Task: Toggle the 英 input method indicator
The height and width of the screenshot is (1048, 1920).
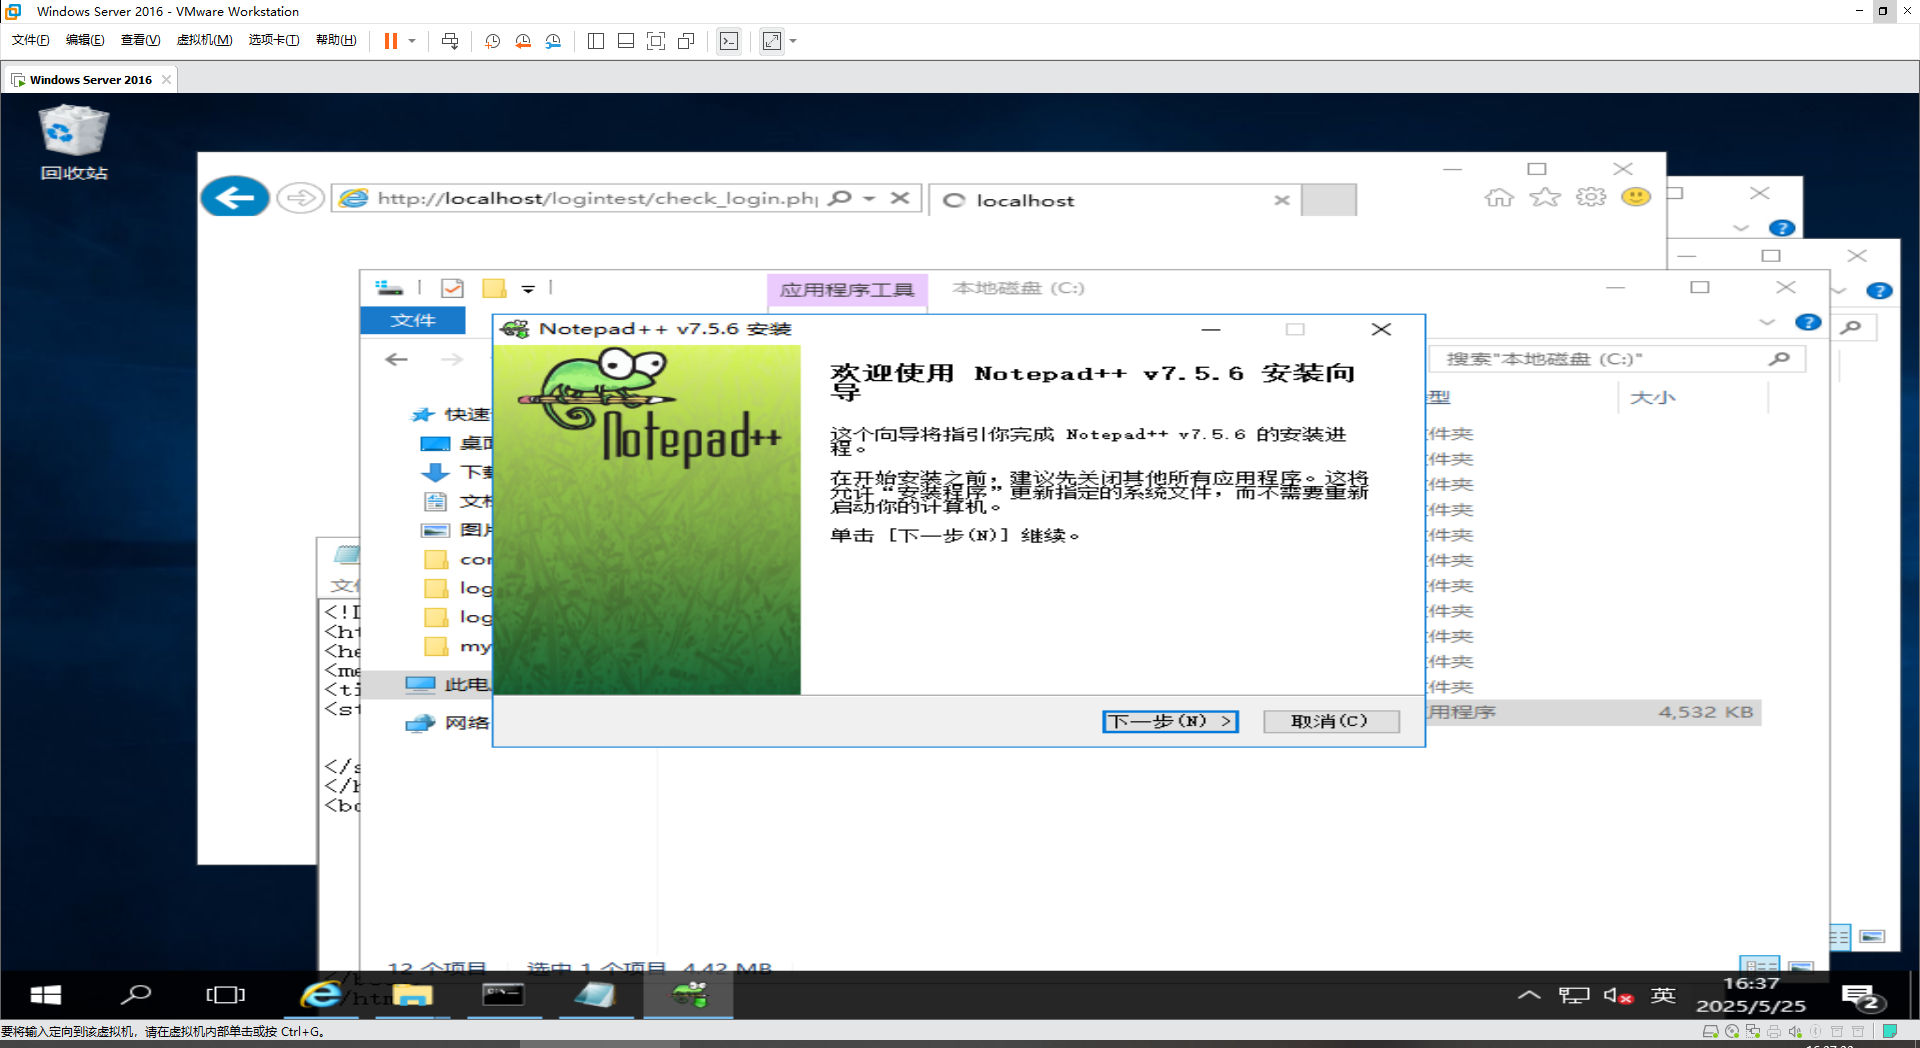Action: [x=1663, y=995]
